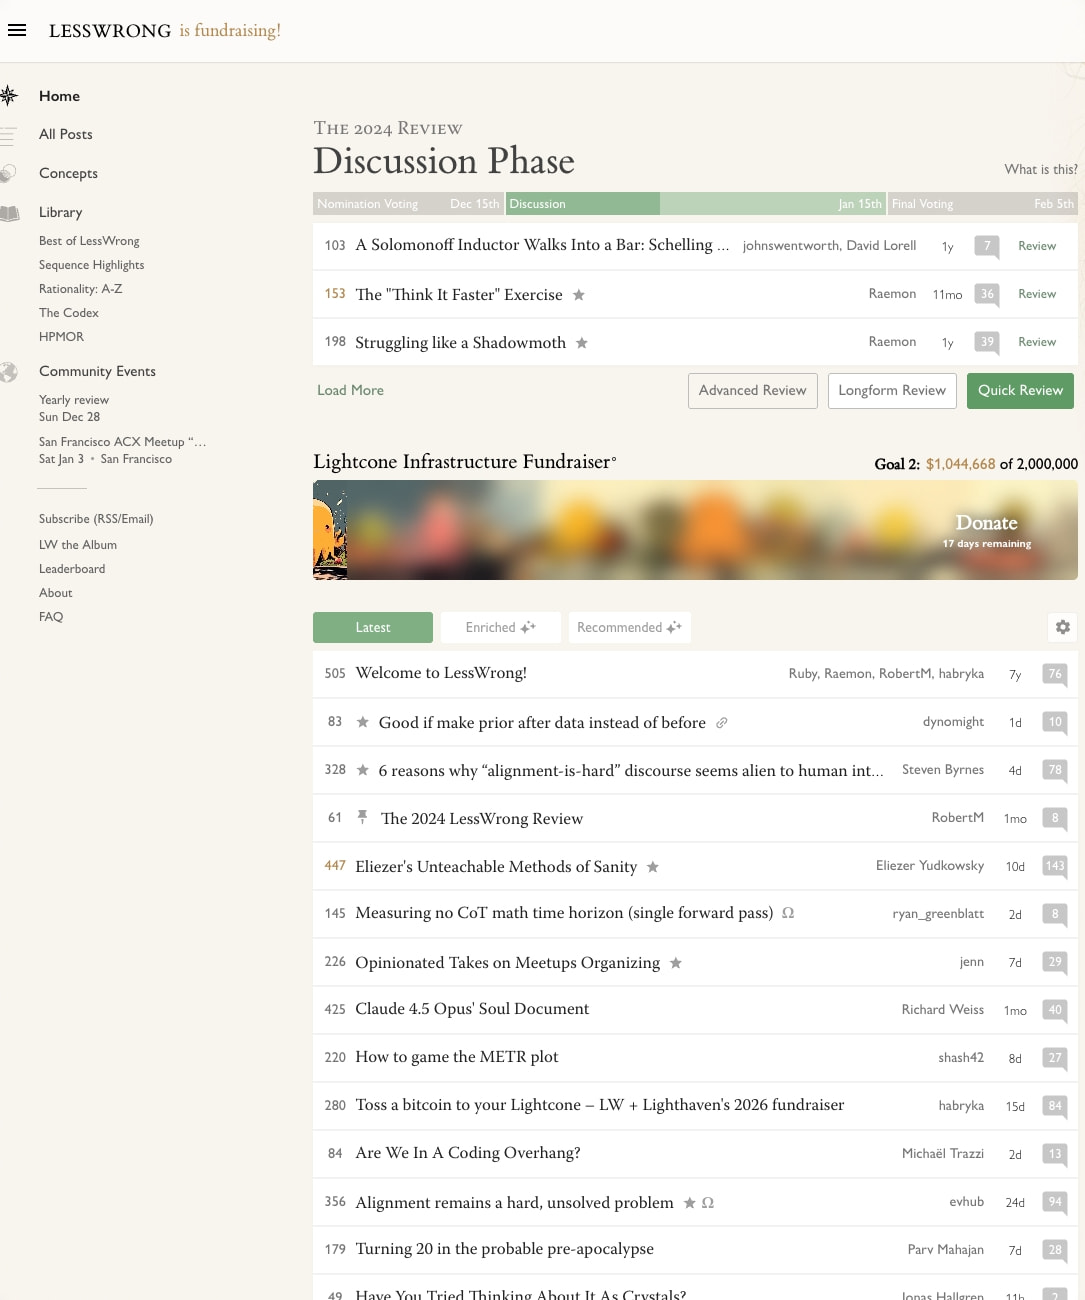This screenshot has height=1300, width=1085.
Task: Open post 'How to game the METR plot'
Action: (457, 1057)
